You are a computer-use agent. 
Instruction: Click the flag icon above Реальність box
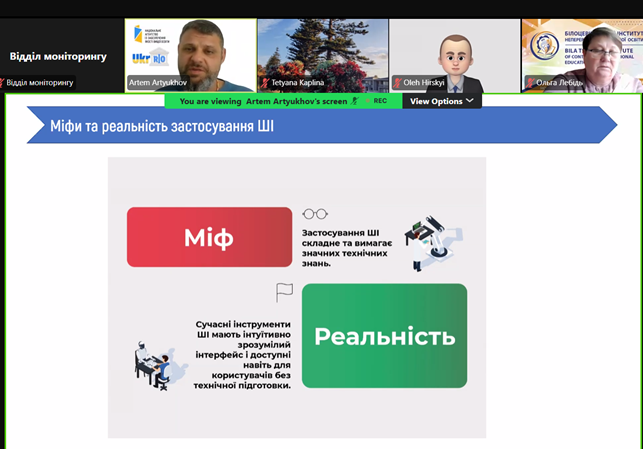click(x=285, y=292)
